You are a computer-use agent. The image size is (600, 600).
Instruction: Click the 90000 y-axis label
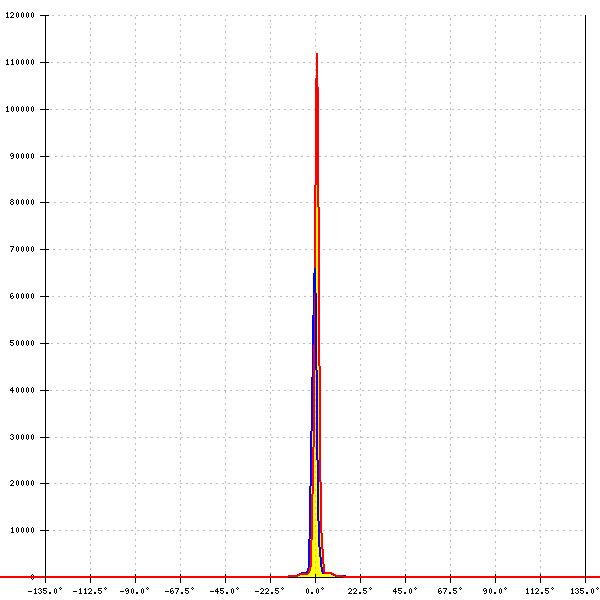(x=22, y=156)
